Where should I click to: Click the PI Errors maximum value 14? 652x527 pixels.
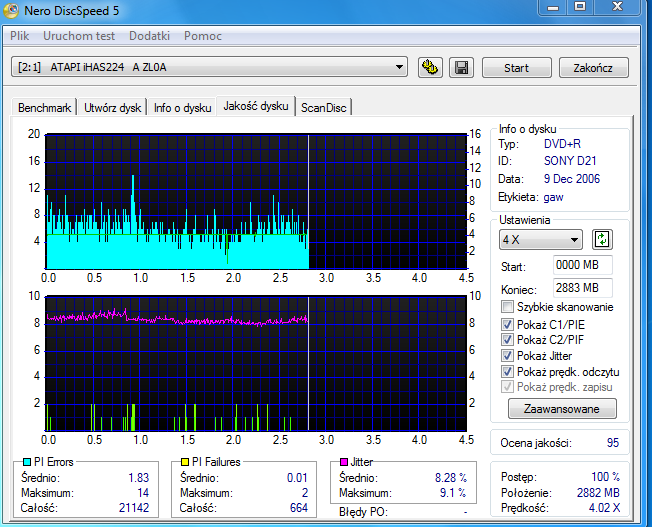[x=143, y=493]
